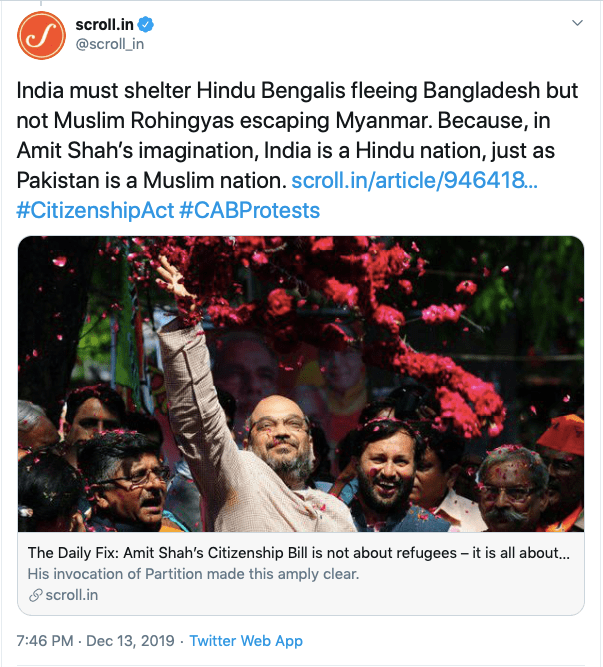This screenshot has width=603, height=667.
Task: Click the chain link icon in the card footer
Action: point(36,595)
